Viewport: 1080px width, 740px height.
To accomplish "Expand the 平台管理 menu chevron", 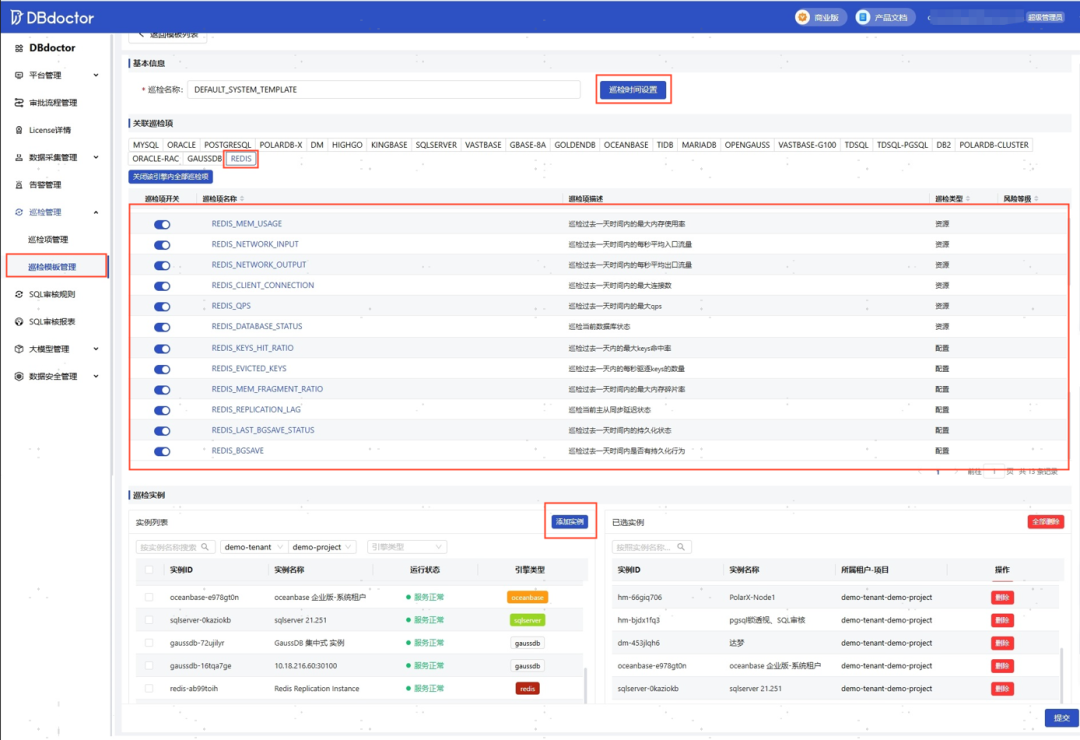I will 96,75.
